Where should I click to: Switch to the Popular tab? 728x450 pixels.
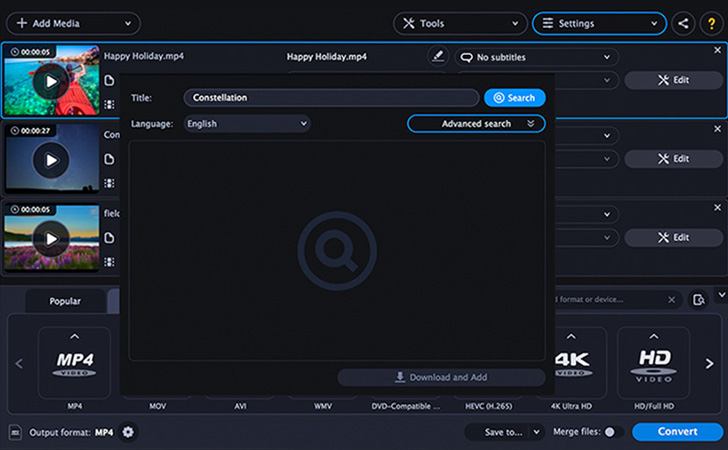coord(65,301)
